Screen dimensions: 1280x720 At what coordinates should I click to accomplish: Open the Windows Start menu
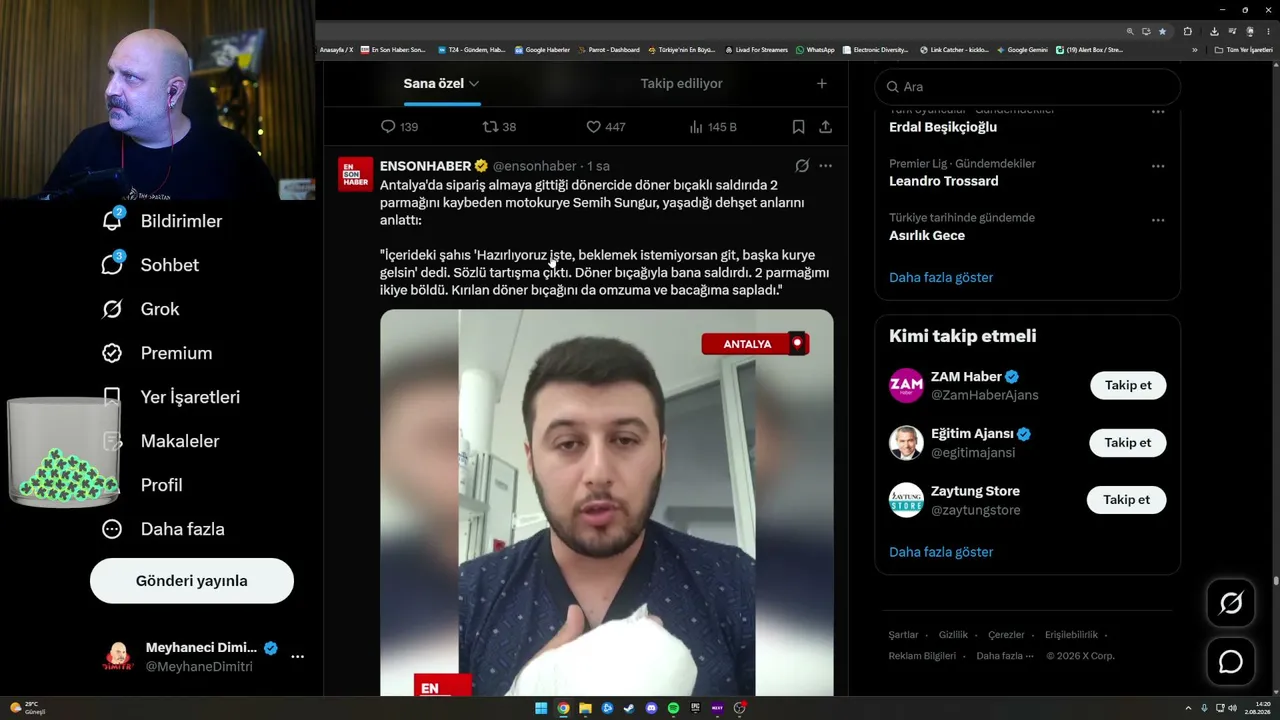click(541, 708)
